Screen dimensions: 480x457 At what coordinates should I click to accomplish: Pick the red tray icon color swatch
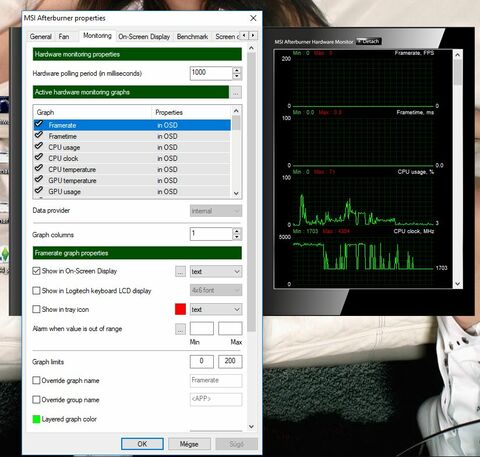180,309
